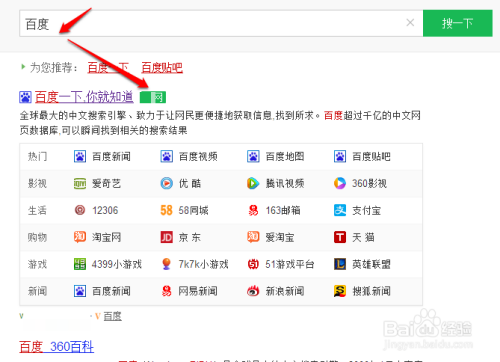Open the 百度_360百科 result title
Viewport: 500px width, 362px height.
click(x=56, y=347)
